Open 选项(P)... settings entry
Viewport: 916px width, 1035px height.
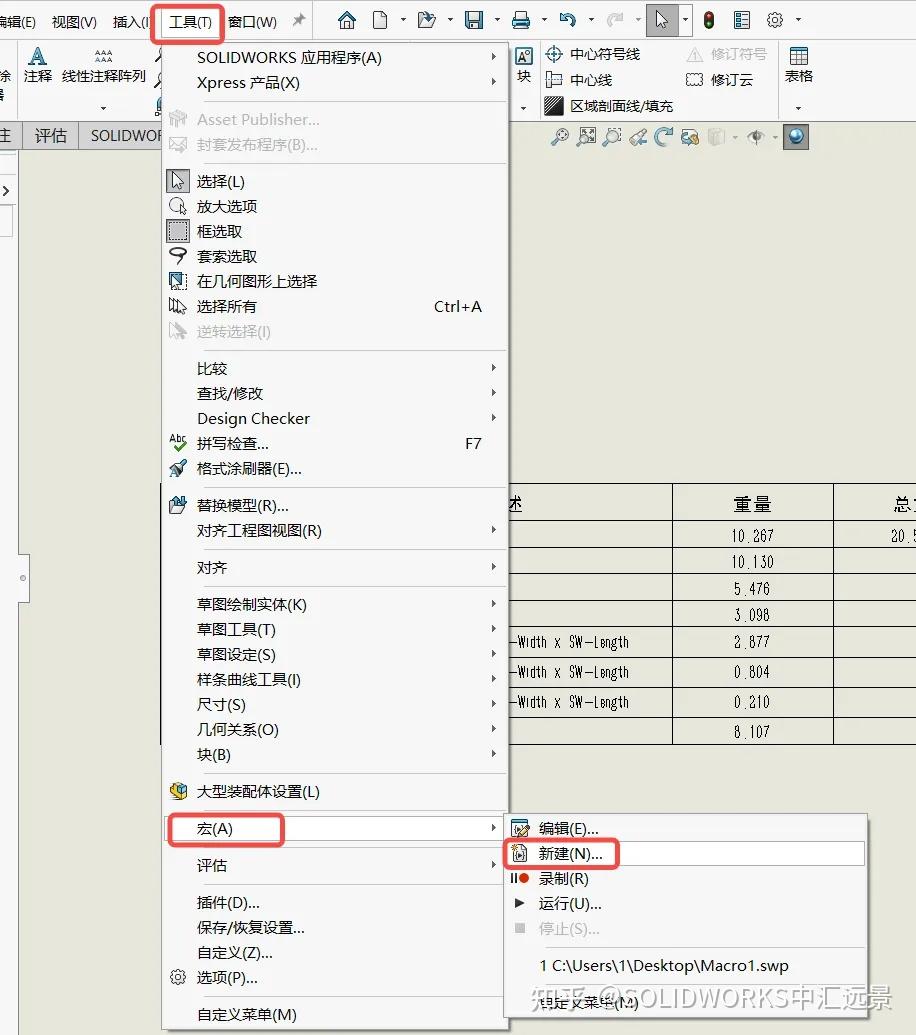[x=336, y=978]
